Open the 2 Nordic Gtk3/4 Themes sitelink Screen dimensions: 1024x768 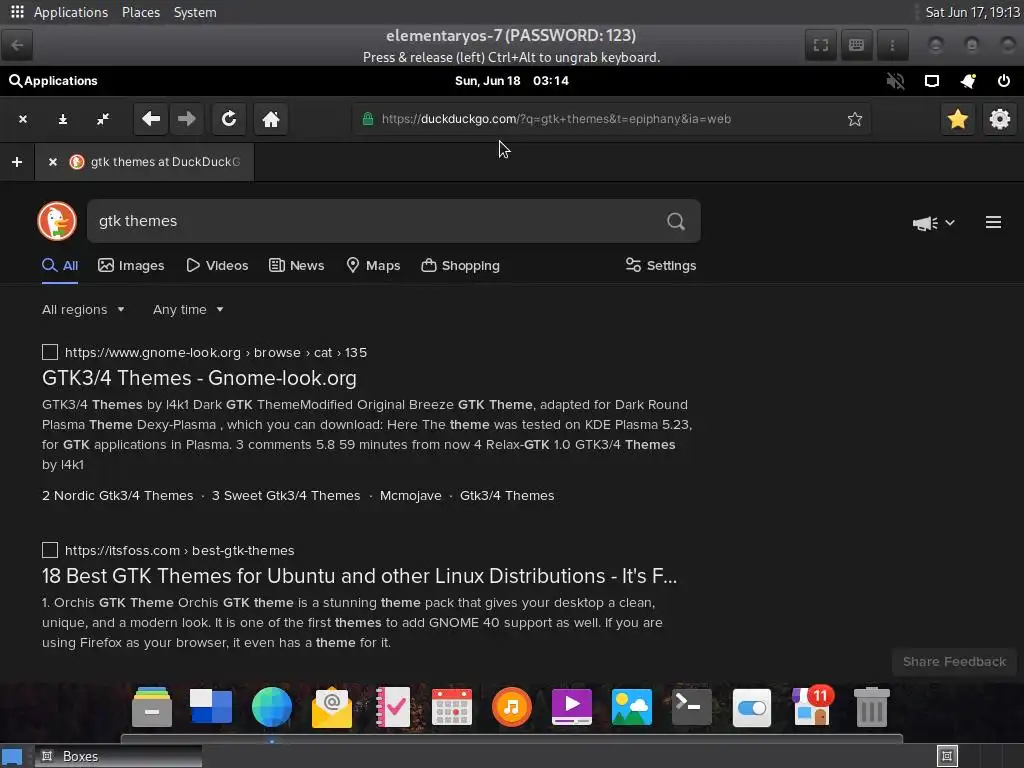[118, 496]
